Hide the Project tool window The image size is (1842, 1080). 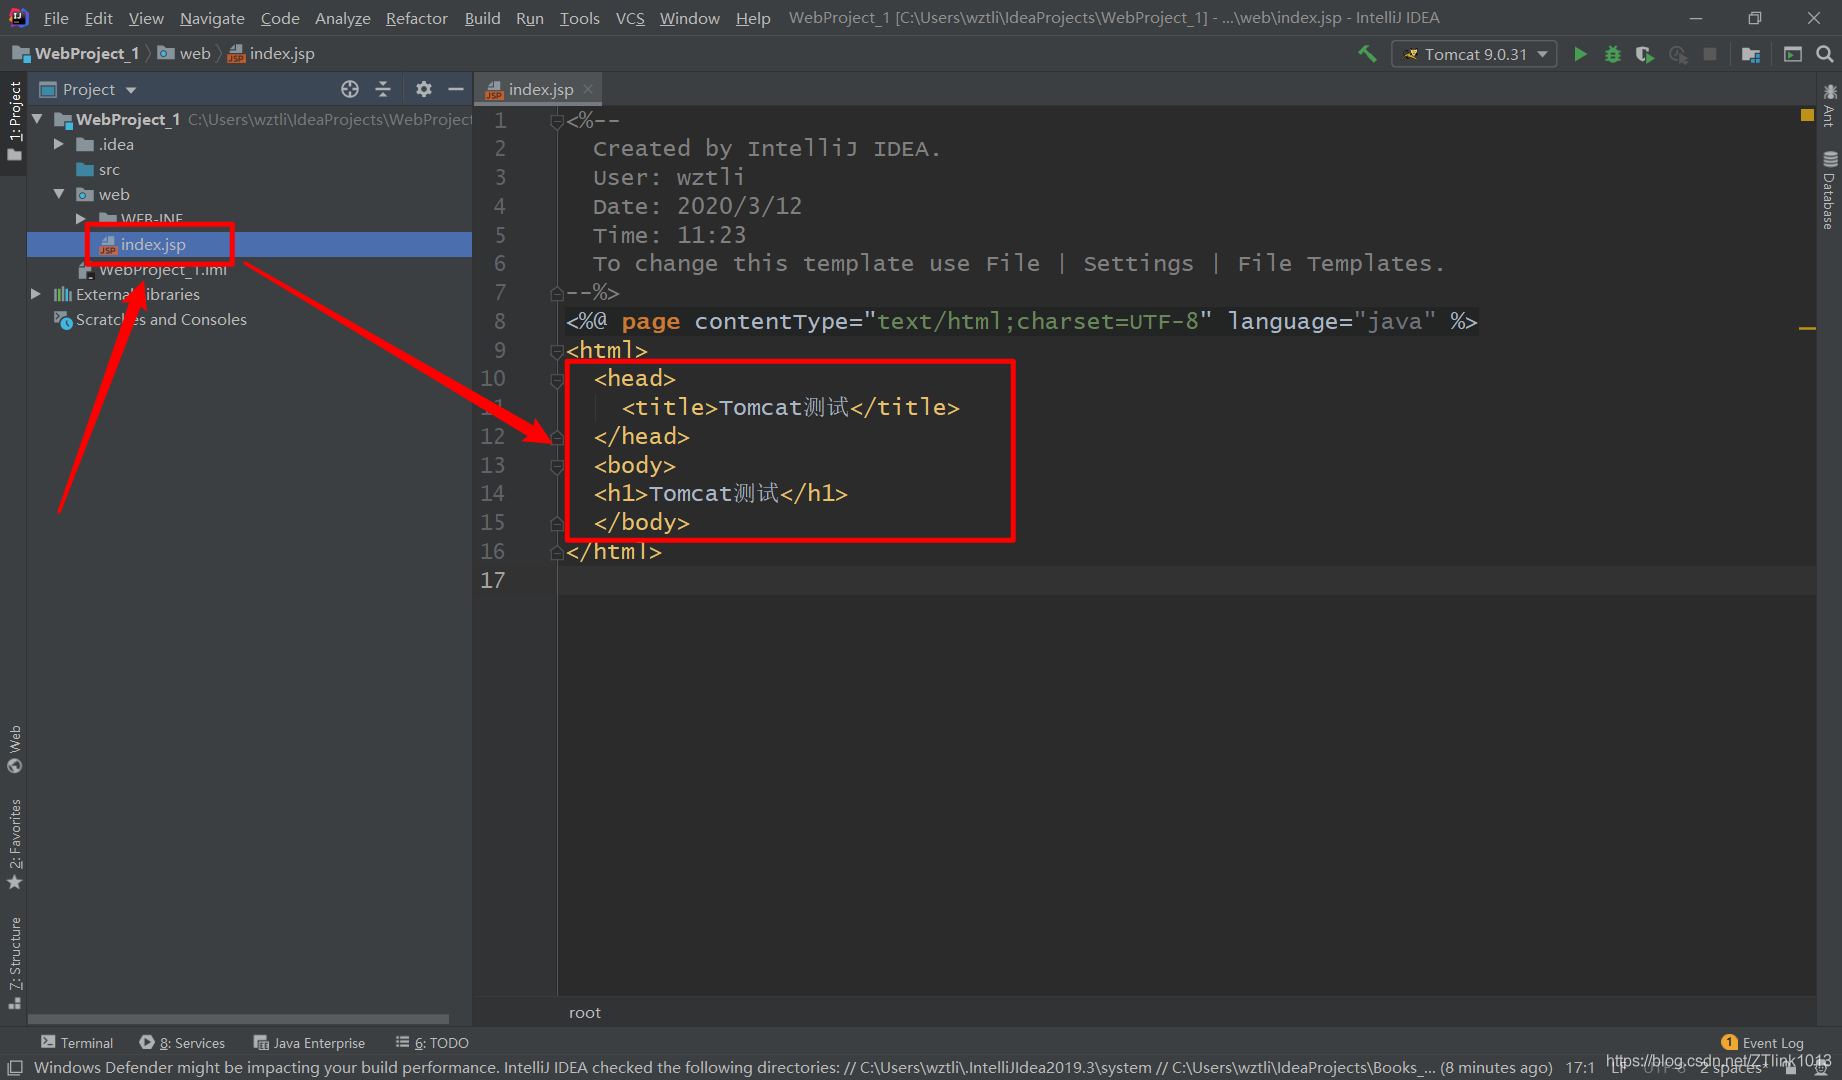point(456,89)
